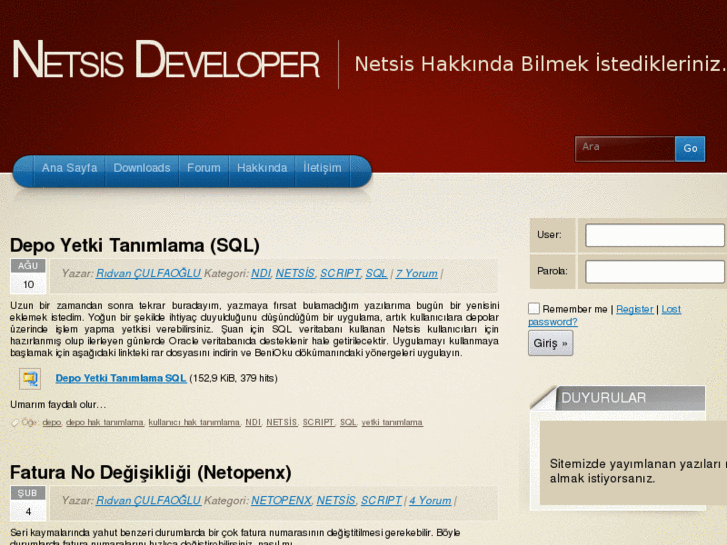Screen dimensions: 727x545
Task: Open the NETSİS tag in Öğe row
Action: [x=281, y=423]
